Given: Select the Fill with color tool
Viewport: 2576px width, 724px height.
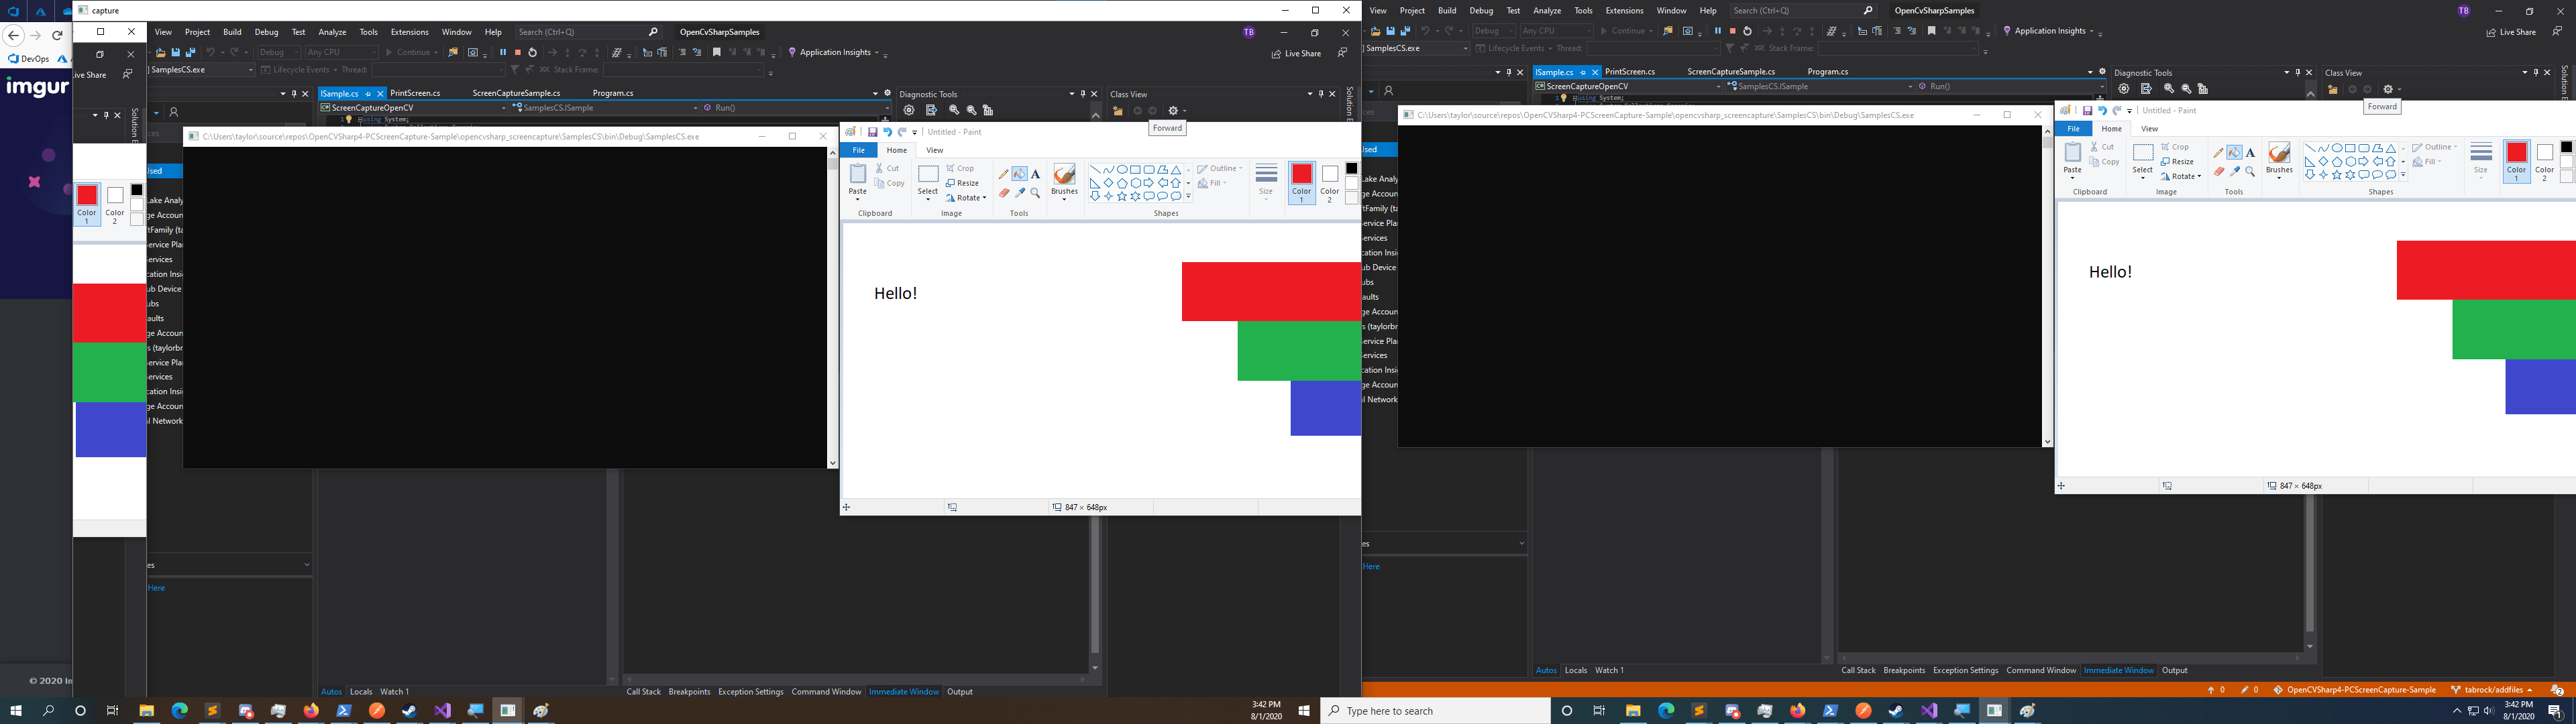Looking at the screenshot, I should click(1019, 173).
